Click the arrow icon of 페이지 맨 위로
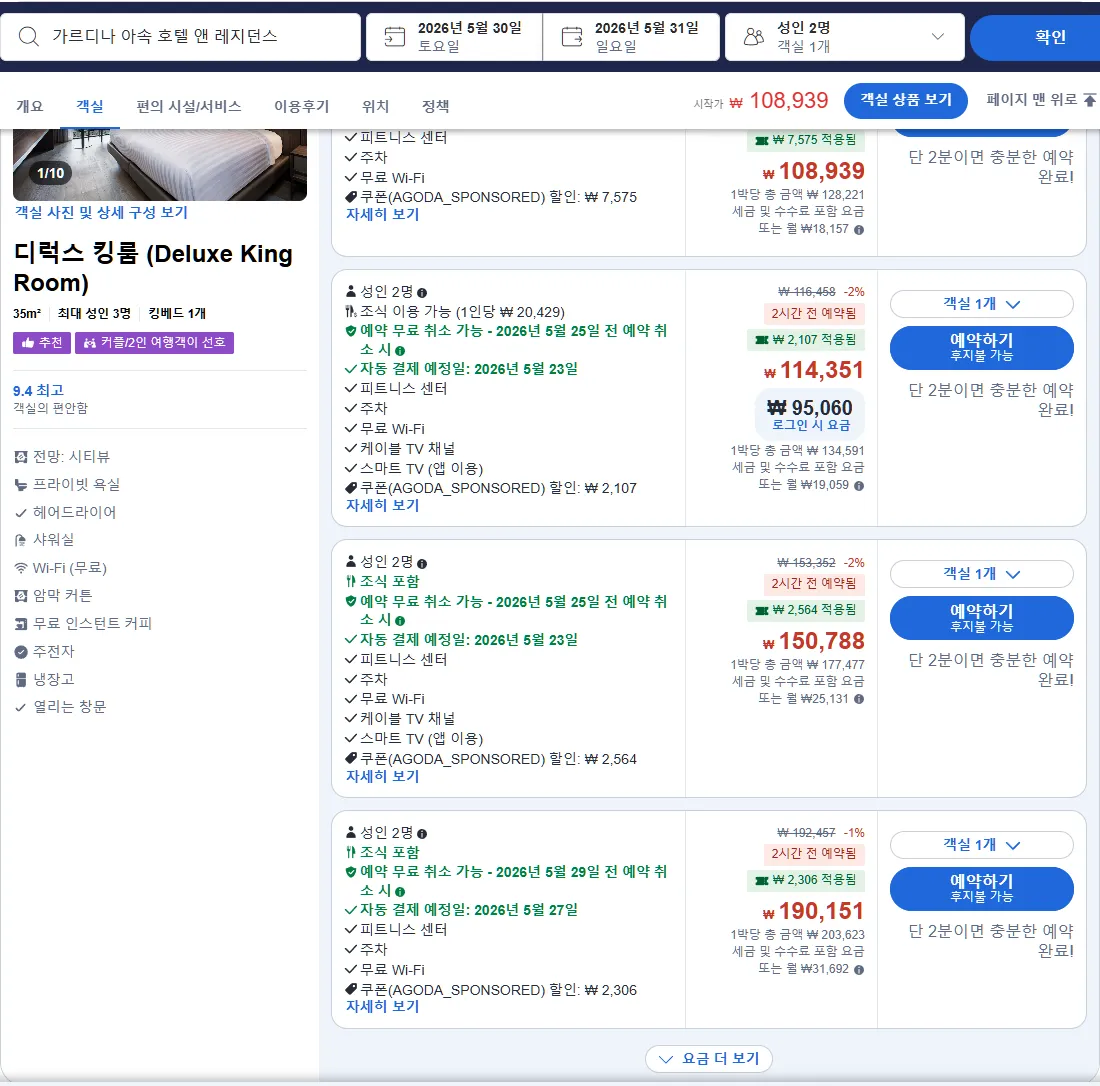 pos(1089,100)
